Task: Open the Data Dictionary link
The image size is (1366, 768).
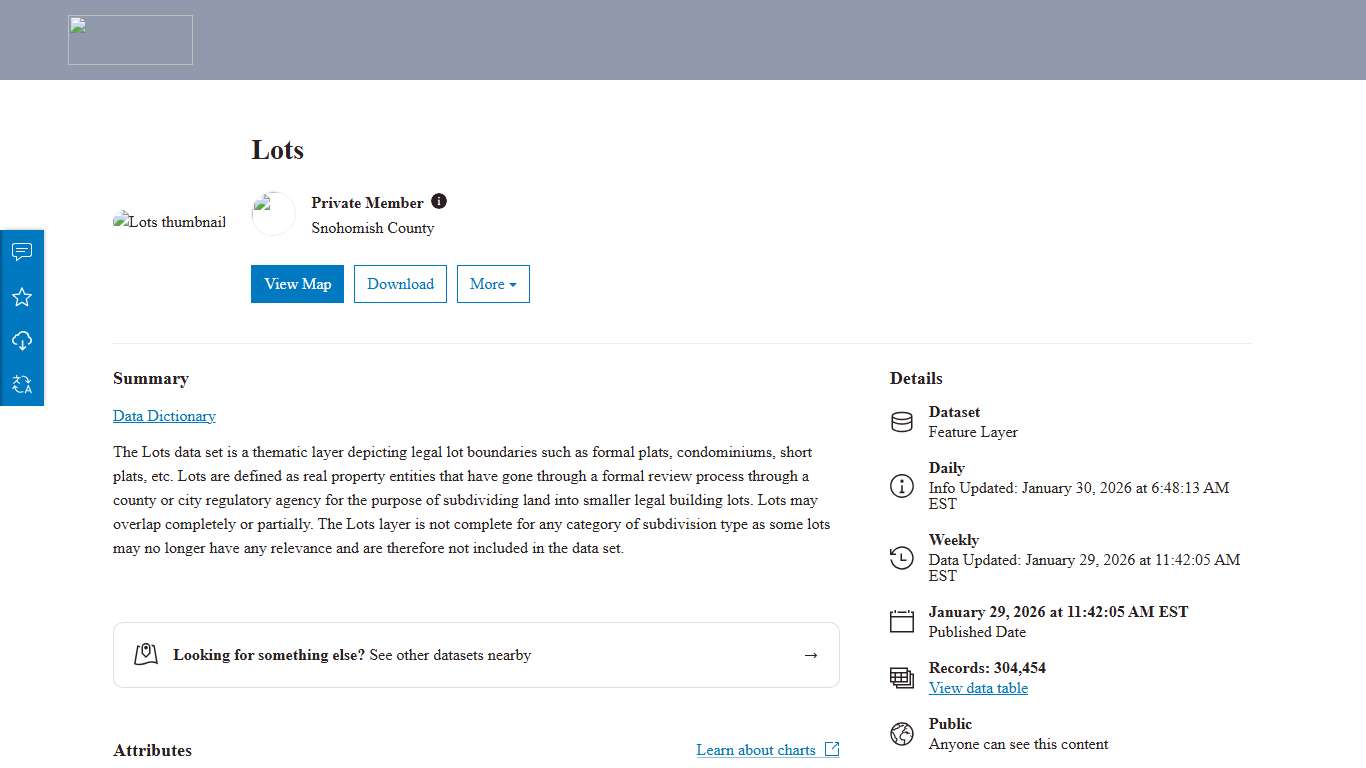Action: point(164,416)
